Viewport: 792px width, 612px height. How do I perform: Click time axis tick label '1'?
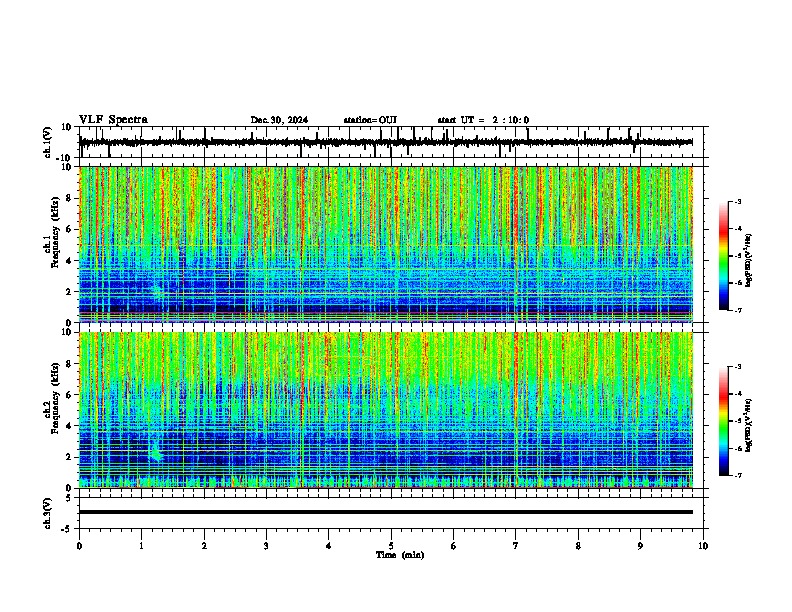pyautogui.click(x=141, y=546)
